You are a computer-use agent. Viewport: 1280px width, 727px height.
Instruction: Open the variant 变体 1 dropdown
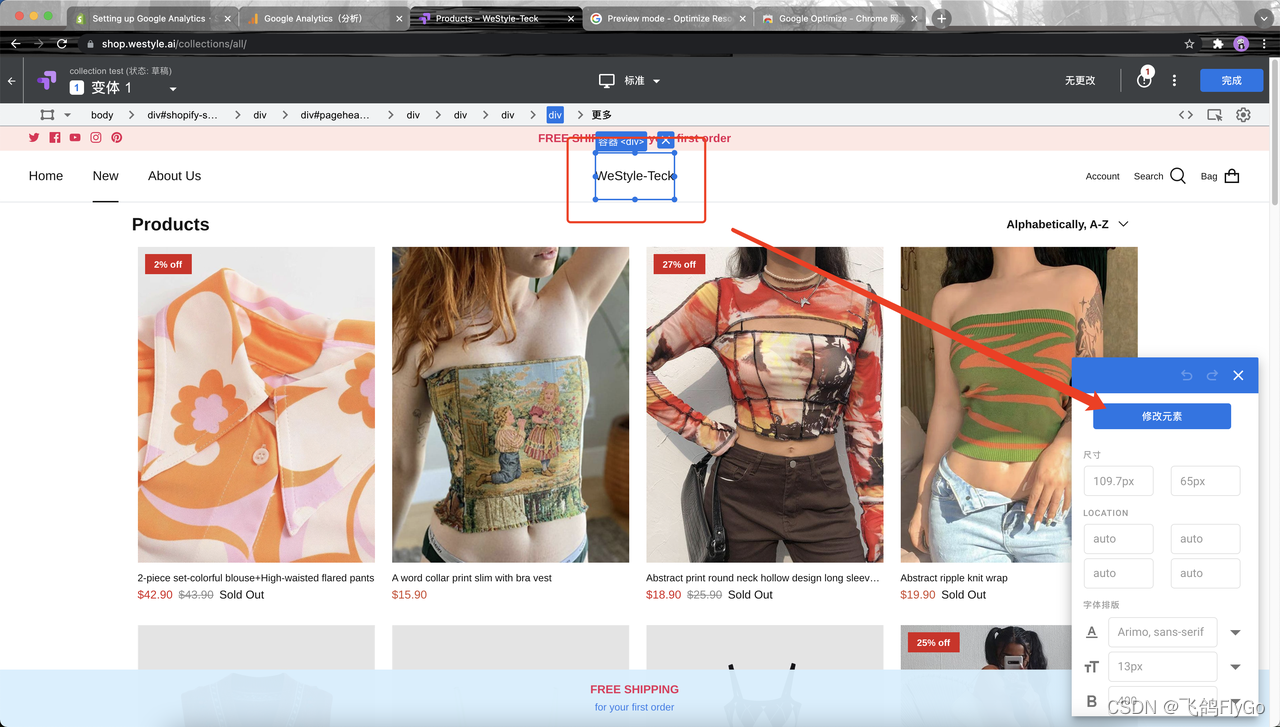172,89
